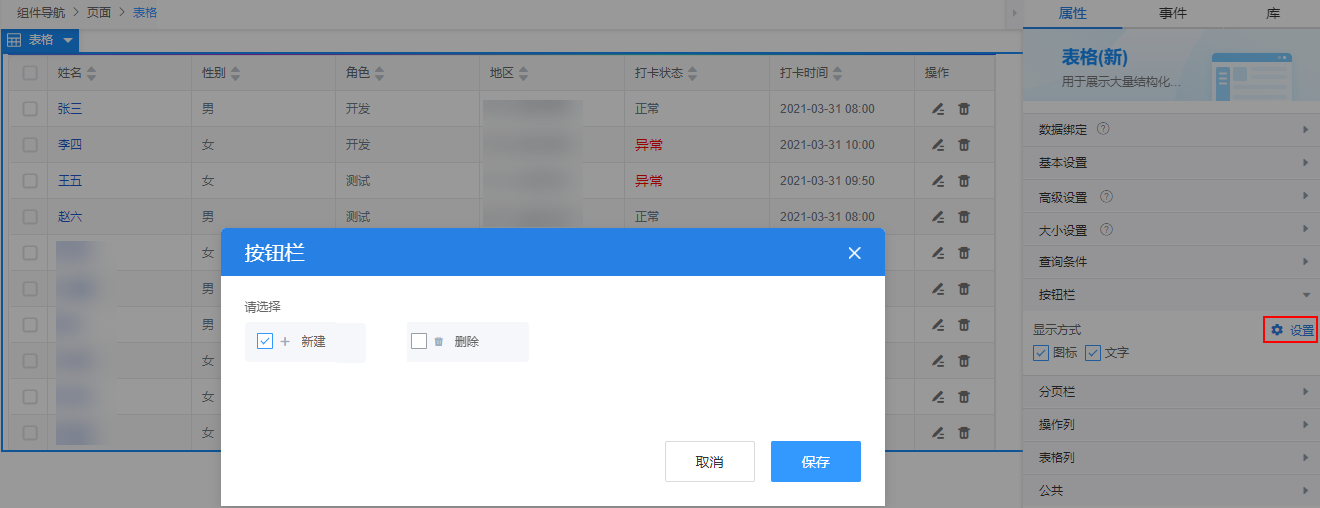The height and width of the screenshot is (508, 1320).
Task: Click the trash icon in 李四 row
Action: pos(964,145)
